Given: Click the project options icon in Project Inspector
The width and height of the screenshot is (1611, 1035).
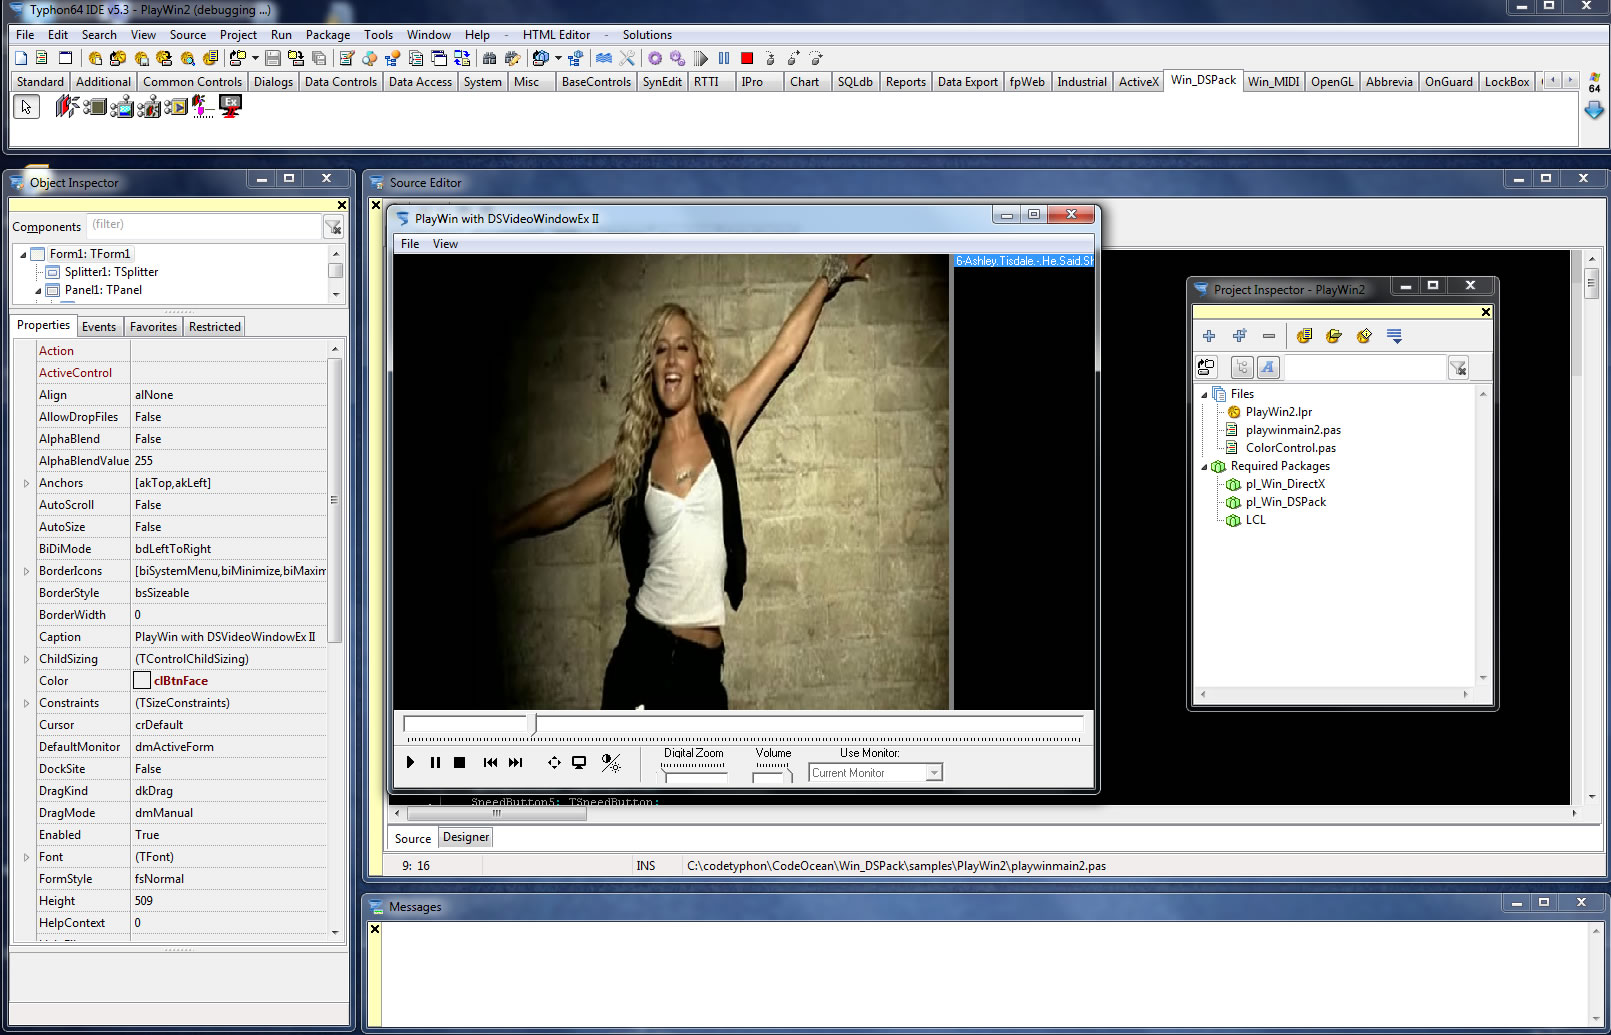Looking at the screenshot, I should [x=1304, y=336].
